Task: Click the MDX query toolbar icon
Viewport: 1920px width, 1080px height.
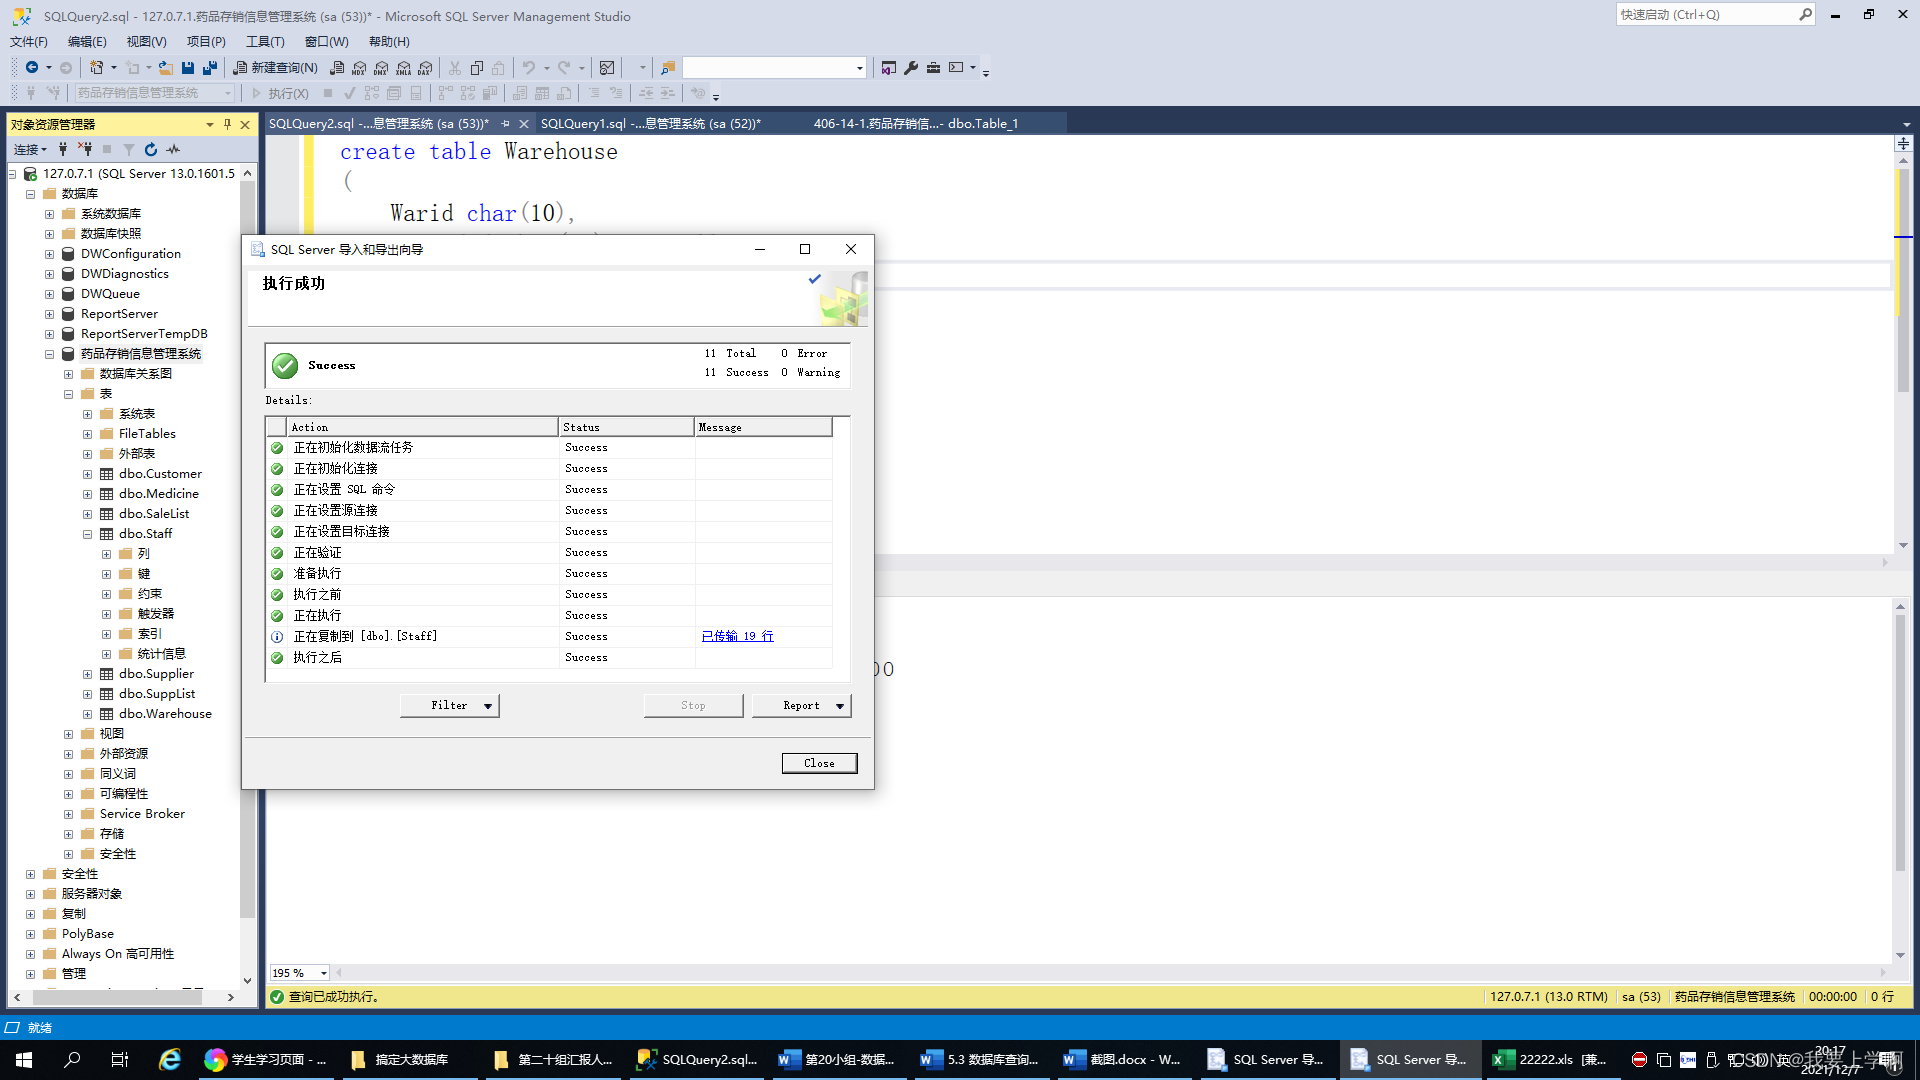Action: (x=359, y=68)
